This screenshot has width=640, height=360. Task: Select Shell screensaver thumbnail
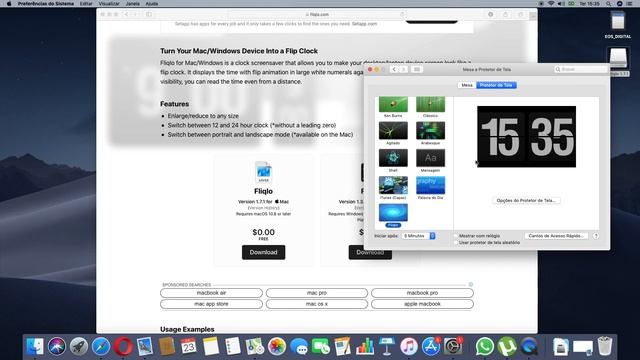pyautogui.click(x=393, y=158)
